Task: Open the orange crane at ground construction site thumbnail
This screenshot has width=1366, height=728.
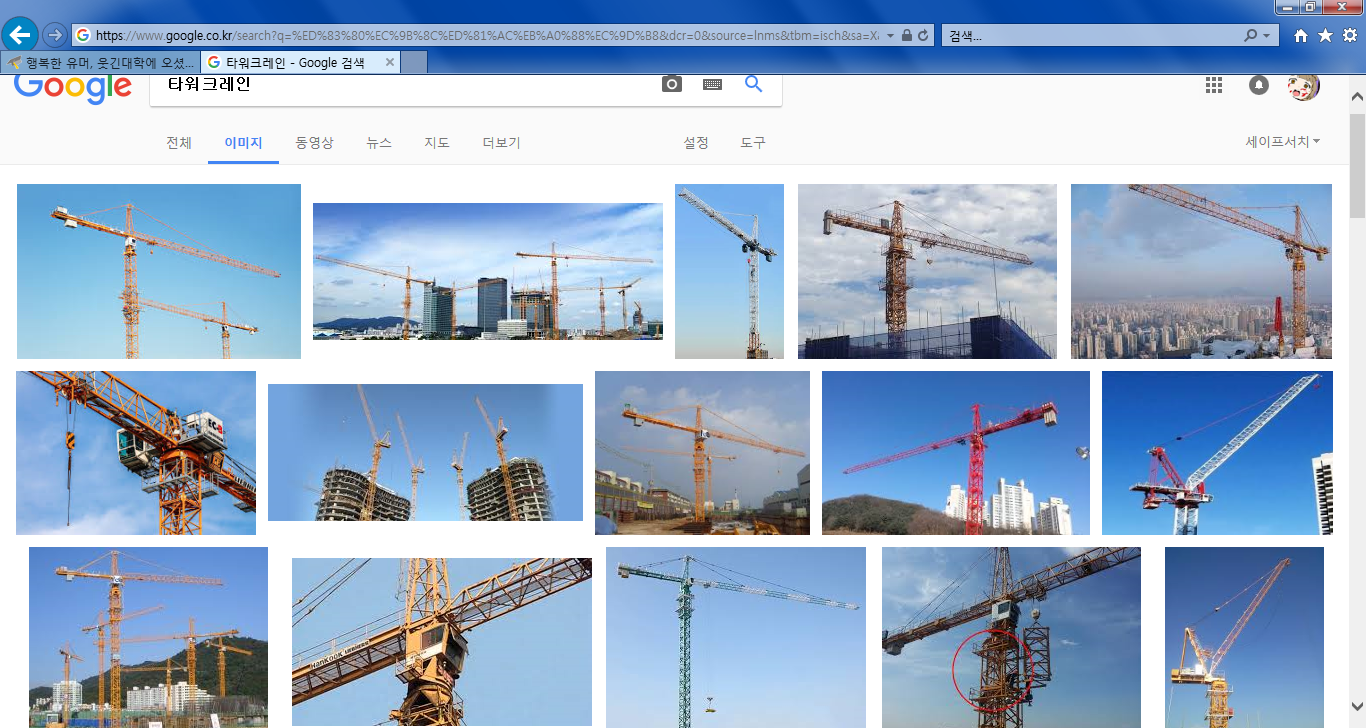Action: 702,453
